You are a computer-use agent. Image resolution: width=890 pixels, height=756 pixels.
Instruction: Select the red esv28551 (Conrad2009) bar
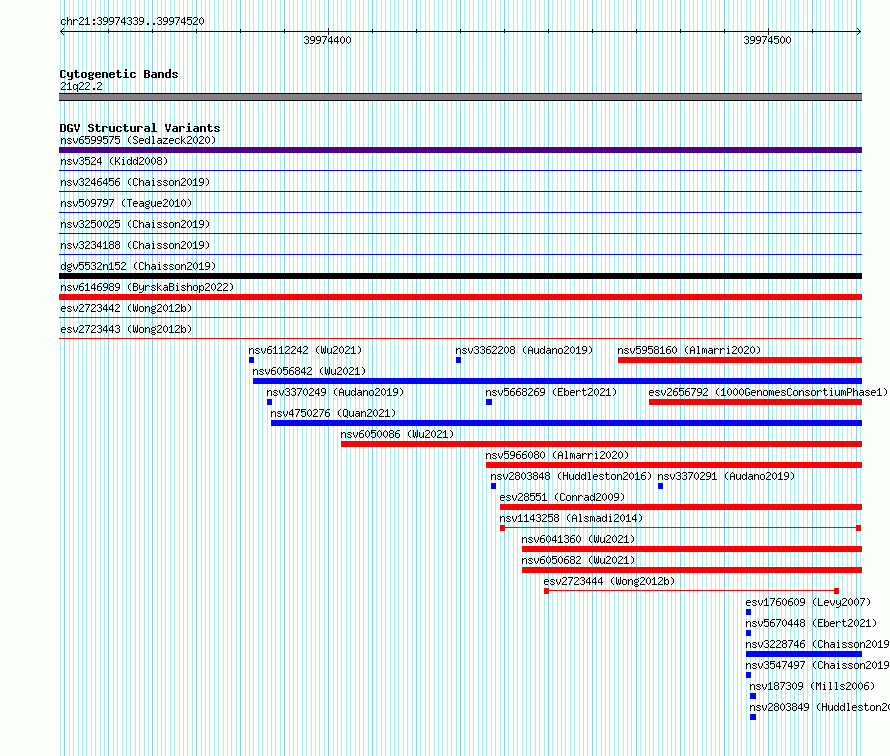(x=681, y=507)
